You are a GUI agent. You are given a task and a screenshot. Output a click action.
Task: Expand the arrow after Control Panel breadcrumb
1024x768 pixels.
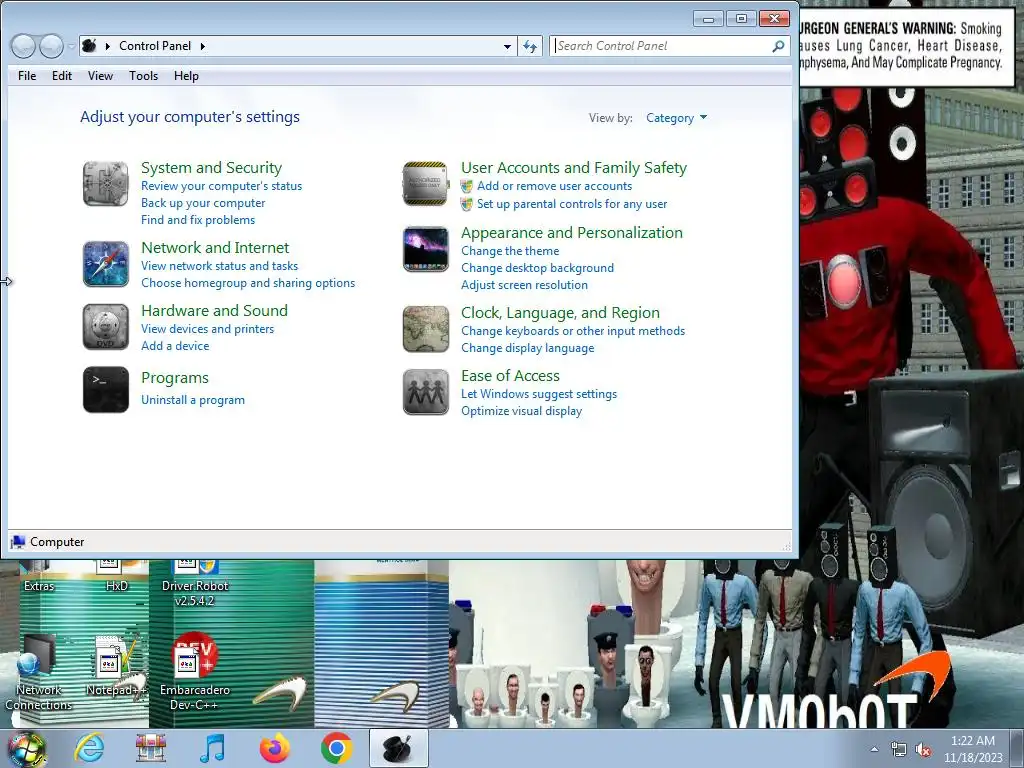click(202, 46)
